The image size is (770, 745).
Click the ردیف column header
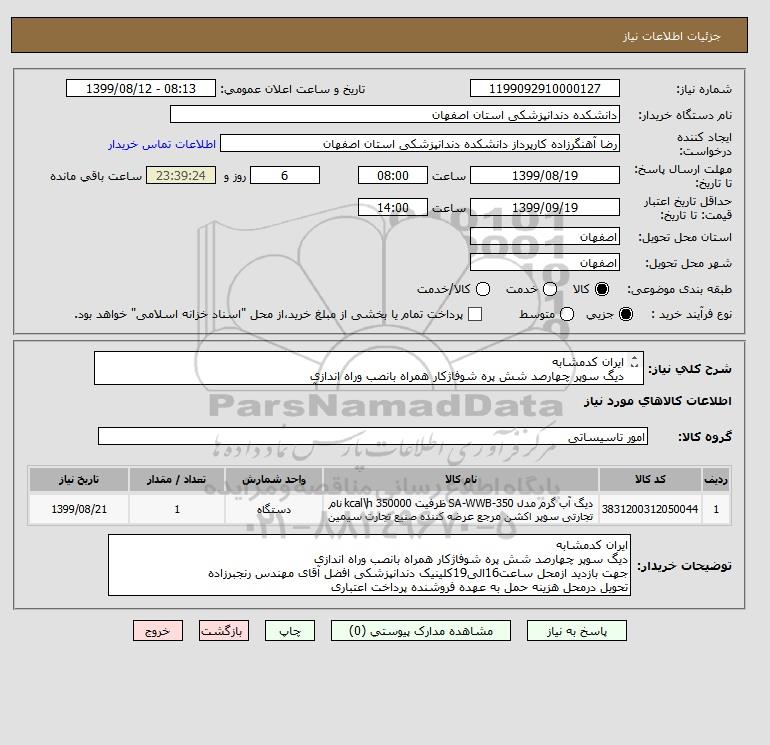click(x=716, y=479)
